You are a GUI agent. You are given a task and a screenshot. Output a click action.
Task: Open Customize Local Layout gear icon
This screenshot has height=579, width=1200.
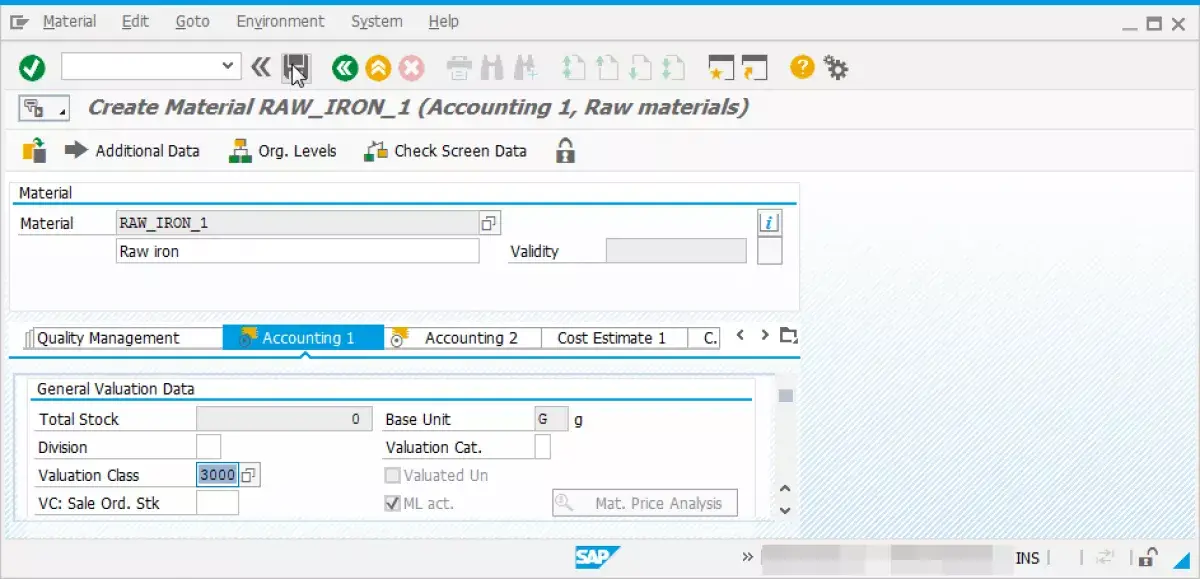835,68
